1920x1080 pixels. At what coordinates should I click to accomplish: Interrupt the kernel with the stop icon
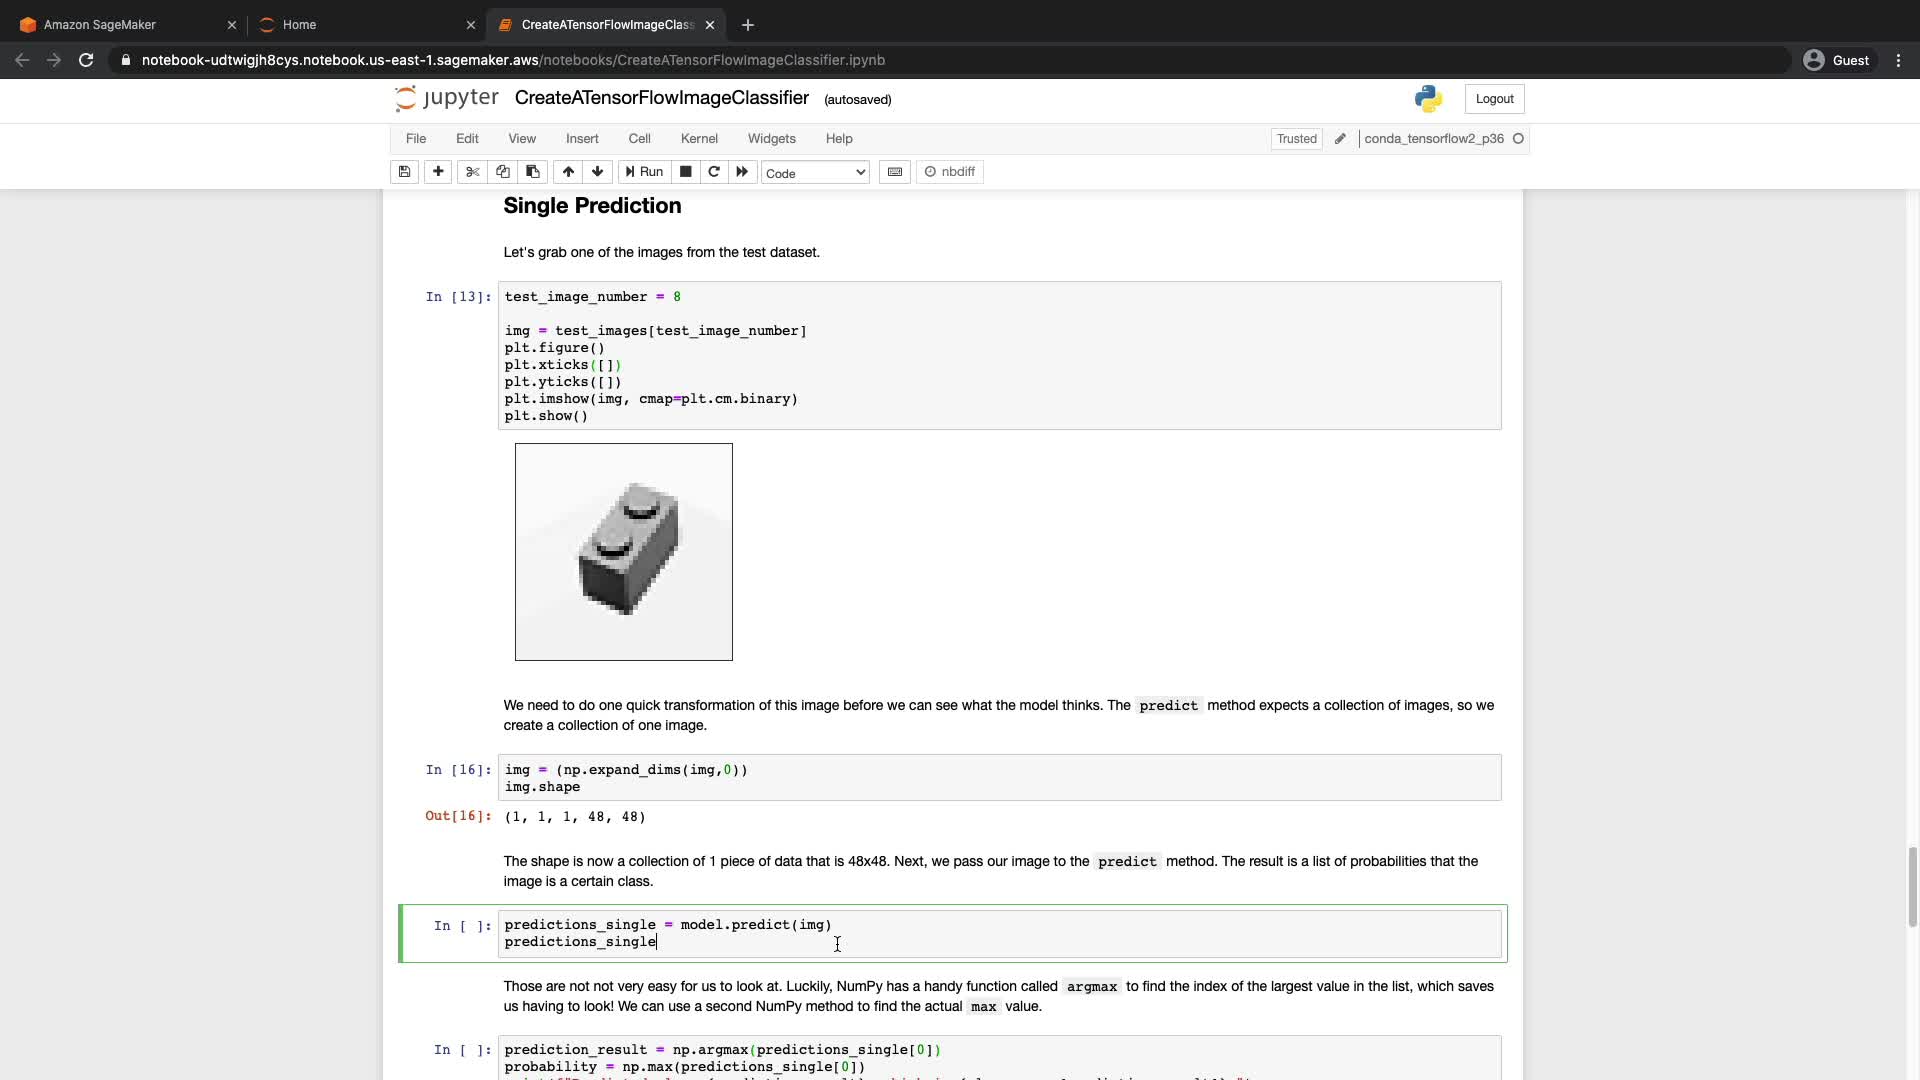pyautogui.click(x=685, y=172)
